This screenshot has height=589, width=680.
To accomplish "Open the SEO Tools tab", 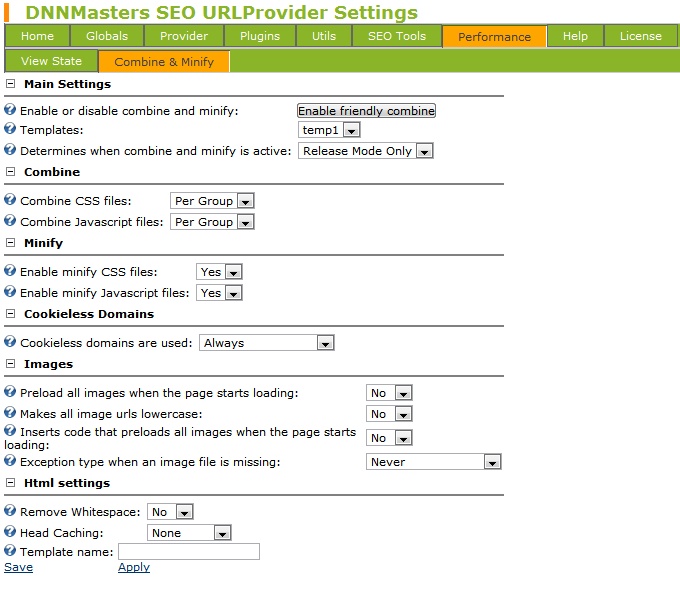I will [x=397, y=36].
